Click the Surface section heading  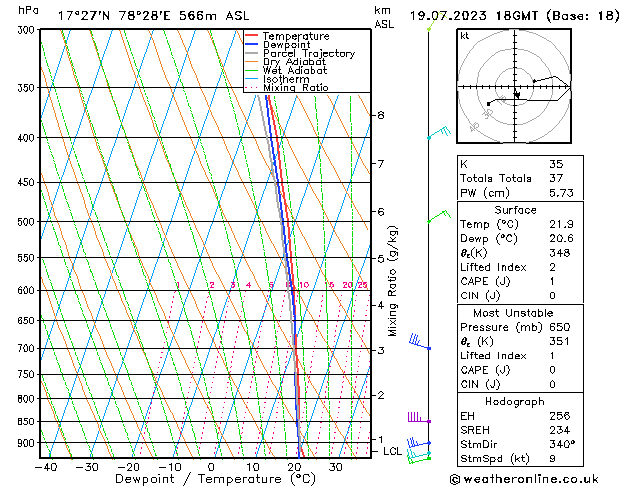pyautogui.click(x=515, y=210)
